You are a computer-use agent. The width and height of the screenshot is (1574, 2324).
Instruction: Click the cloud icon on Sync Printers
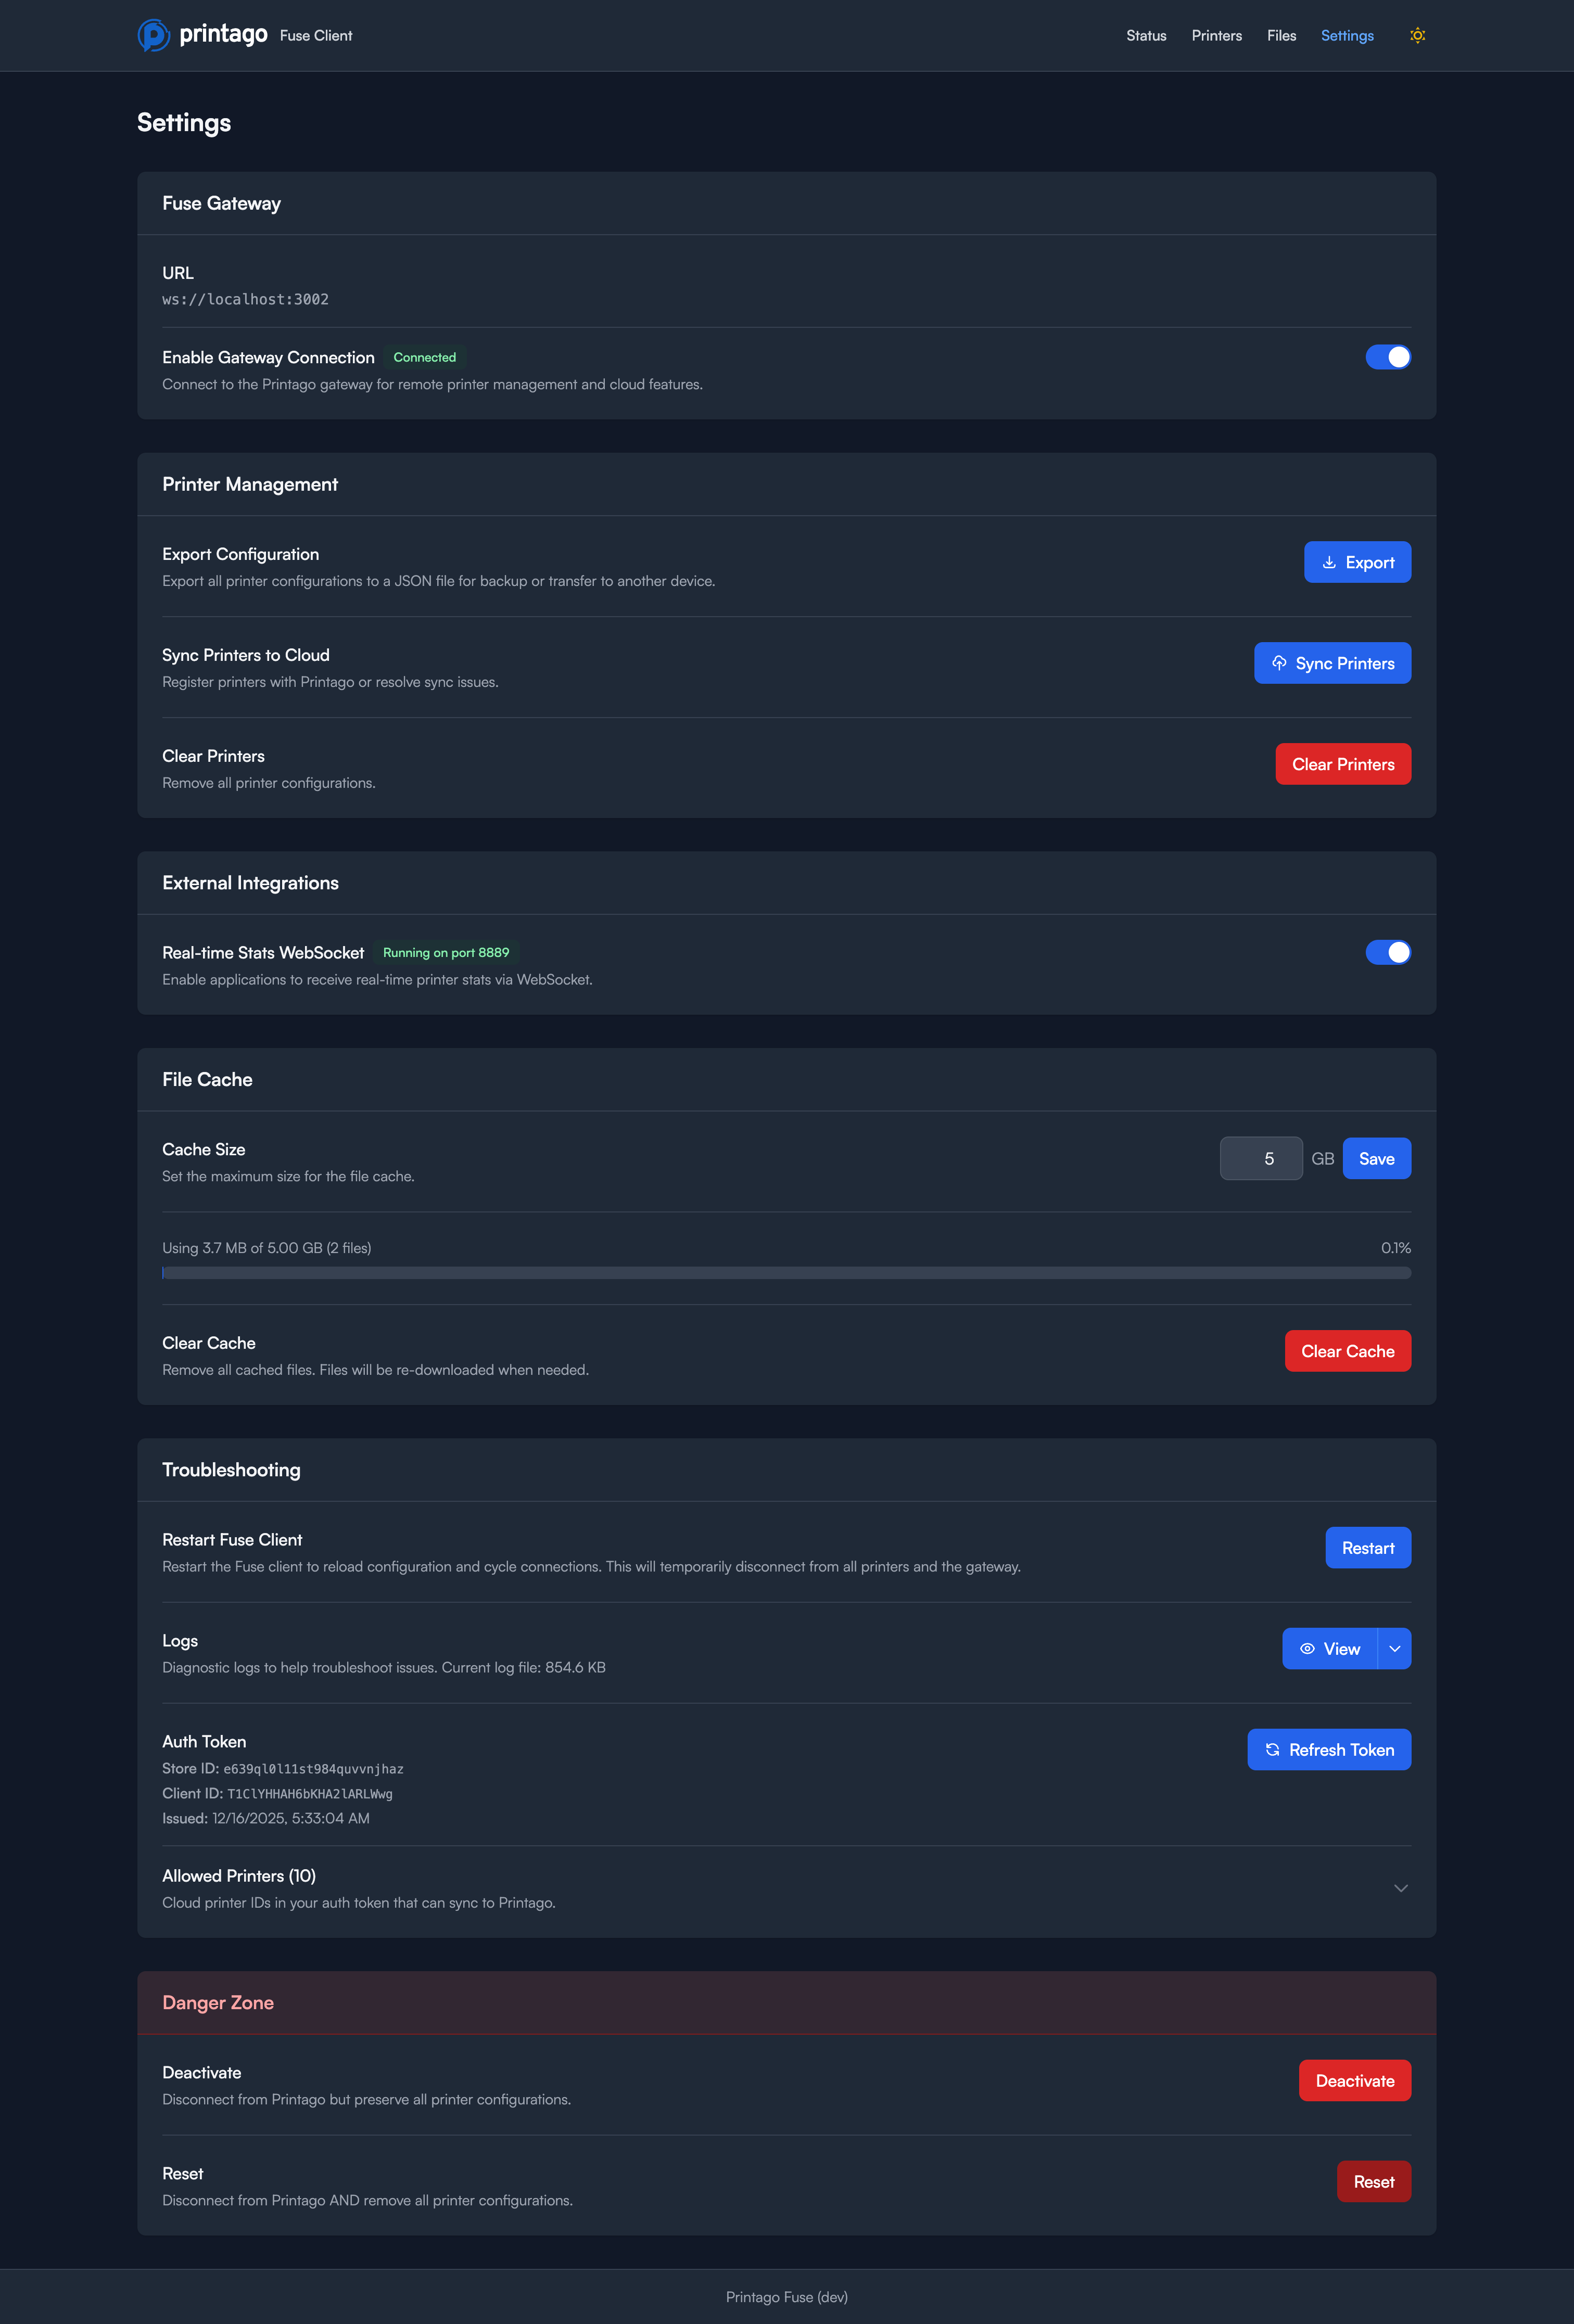(x=1280, y=662)
